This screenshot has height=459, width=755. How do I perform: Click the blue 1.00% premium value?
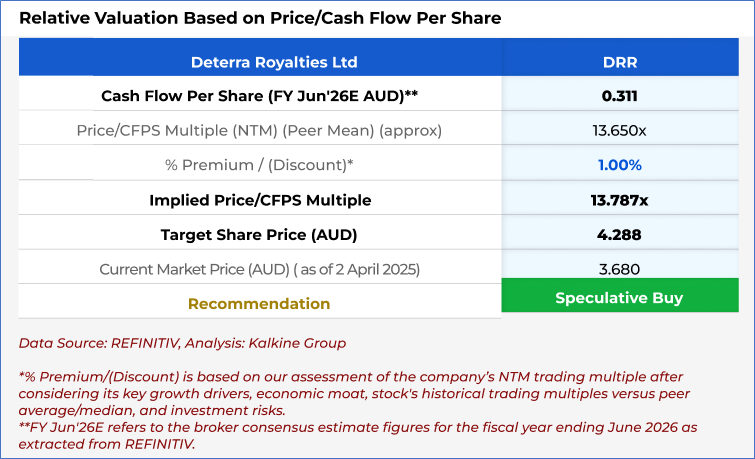coord(619,165)
